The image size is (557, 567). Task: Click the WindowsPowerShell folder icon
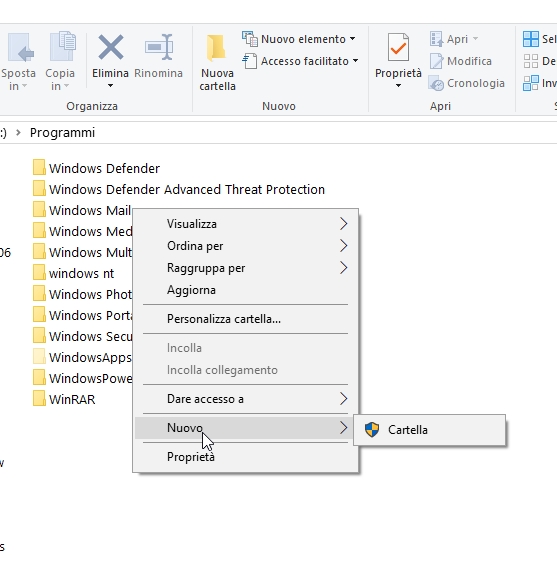pos(39,378)
